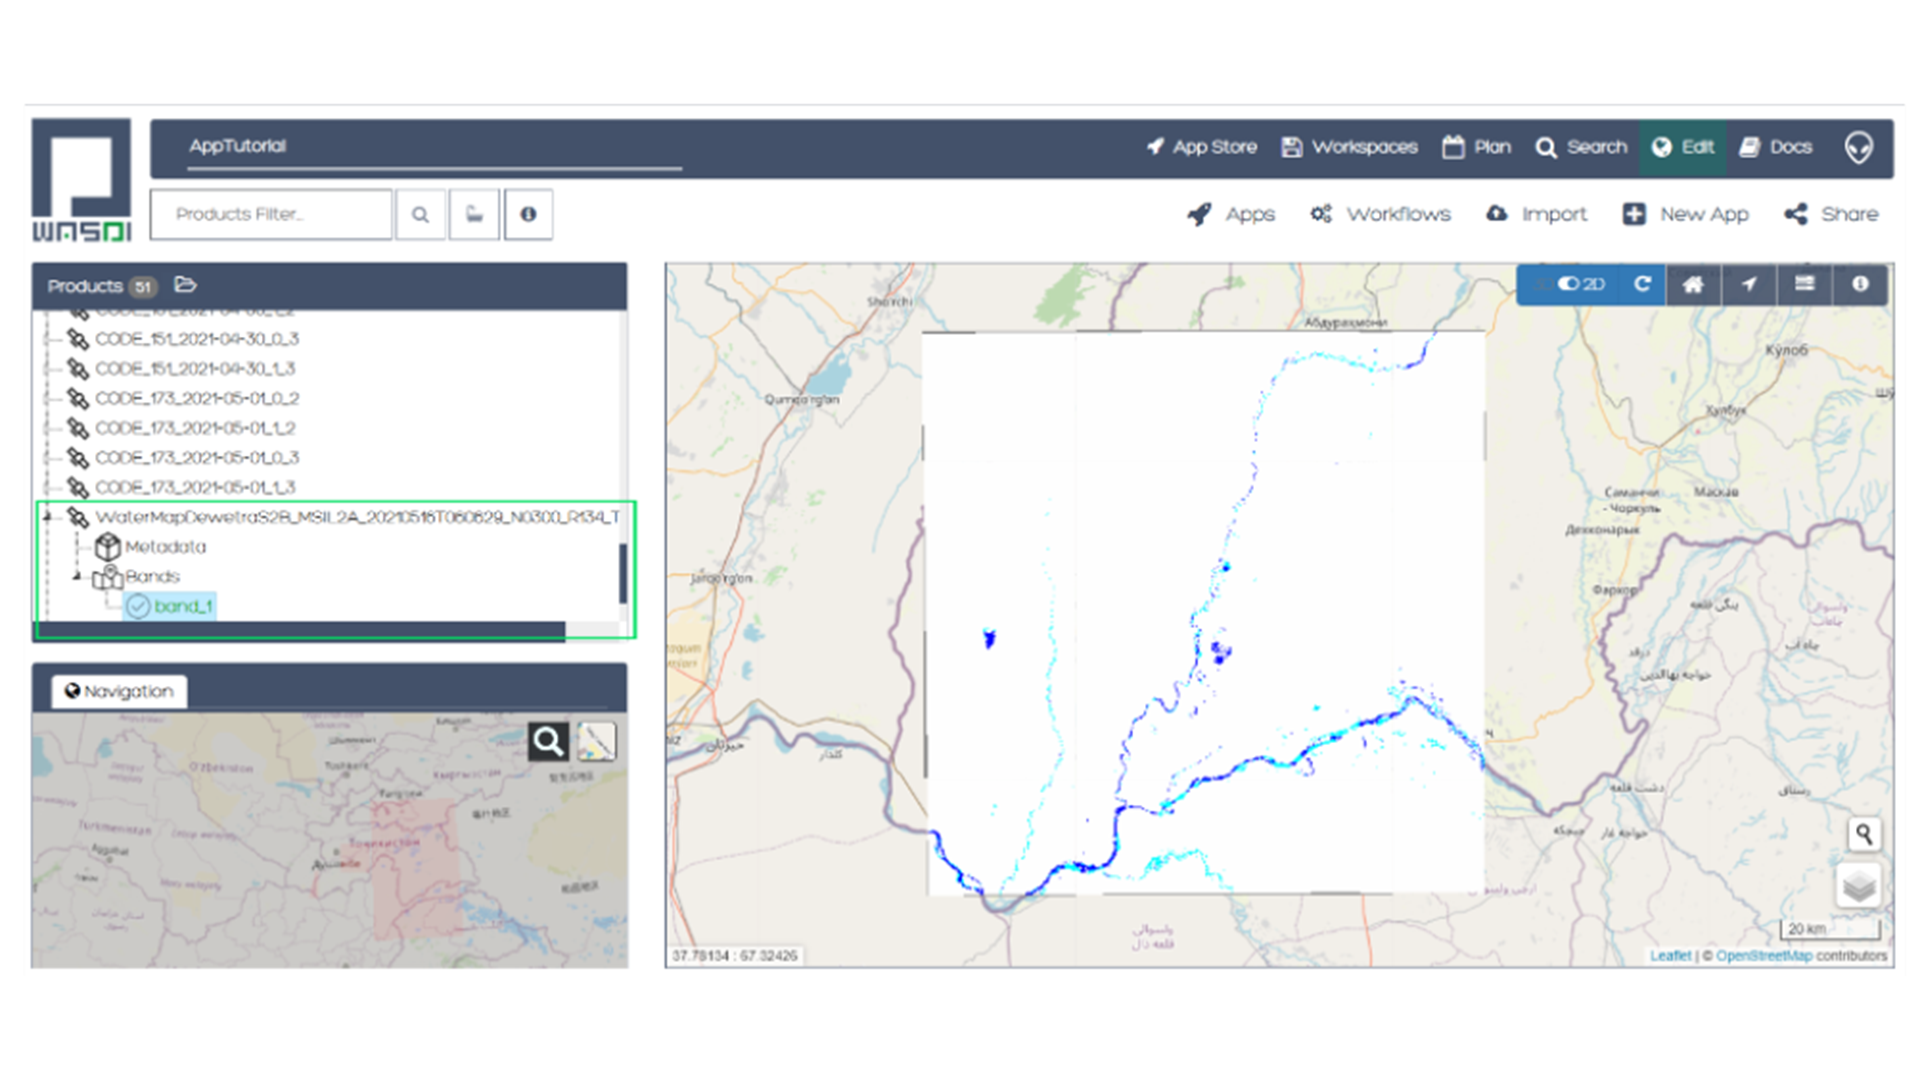The width and height of the screenshot is (1920, 1080).
Task: Select the Navigation tab
Action: click(119, 691)
